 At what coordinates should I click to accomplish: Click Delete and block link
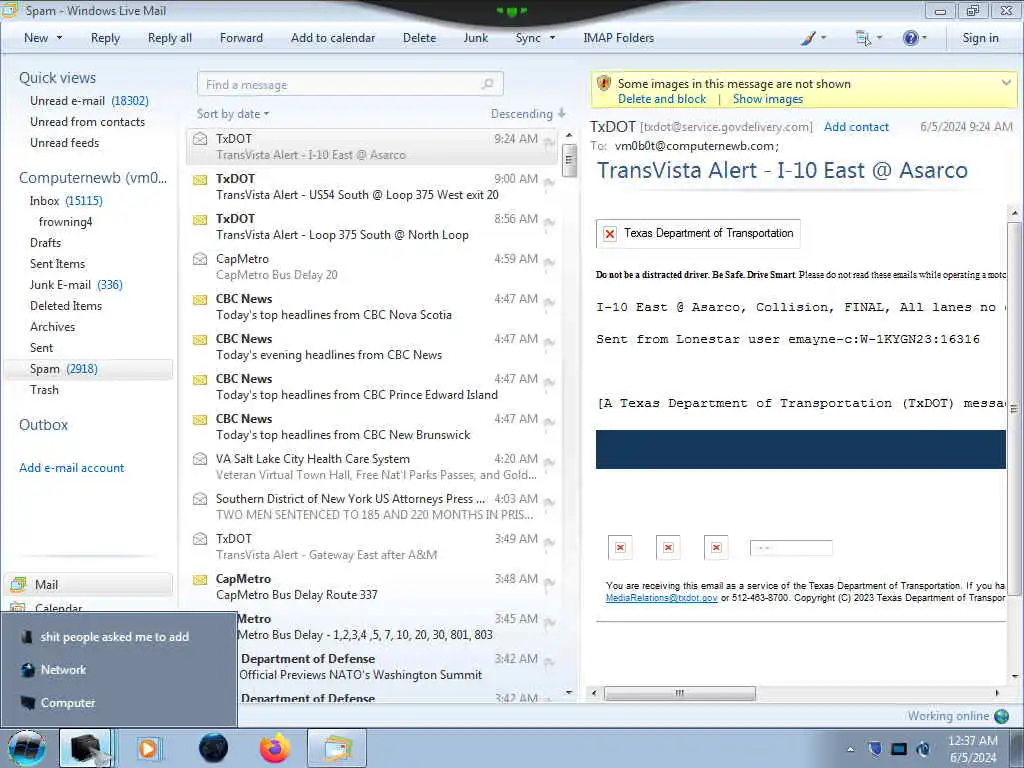662,99
